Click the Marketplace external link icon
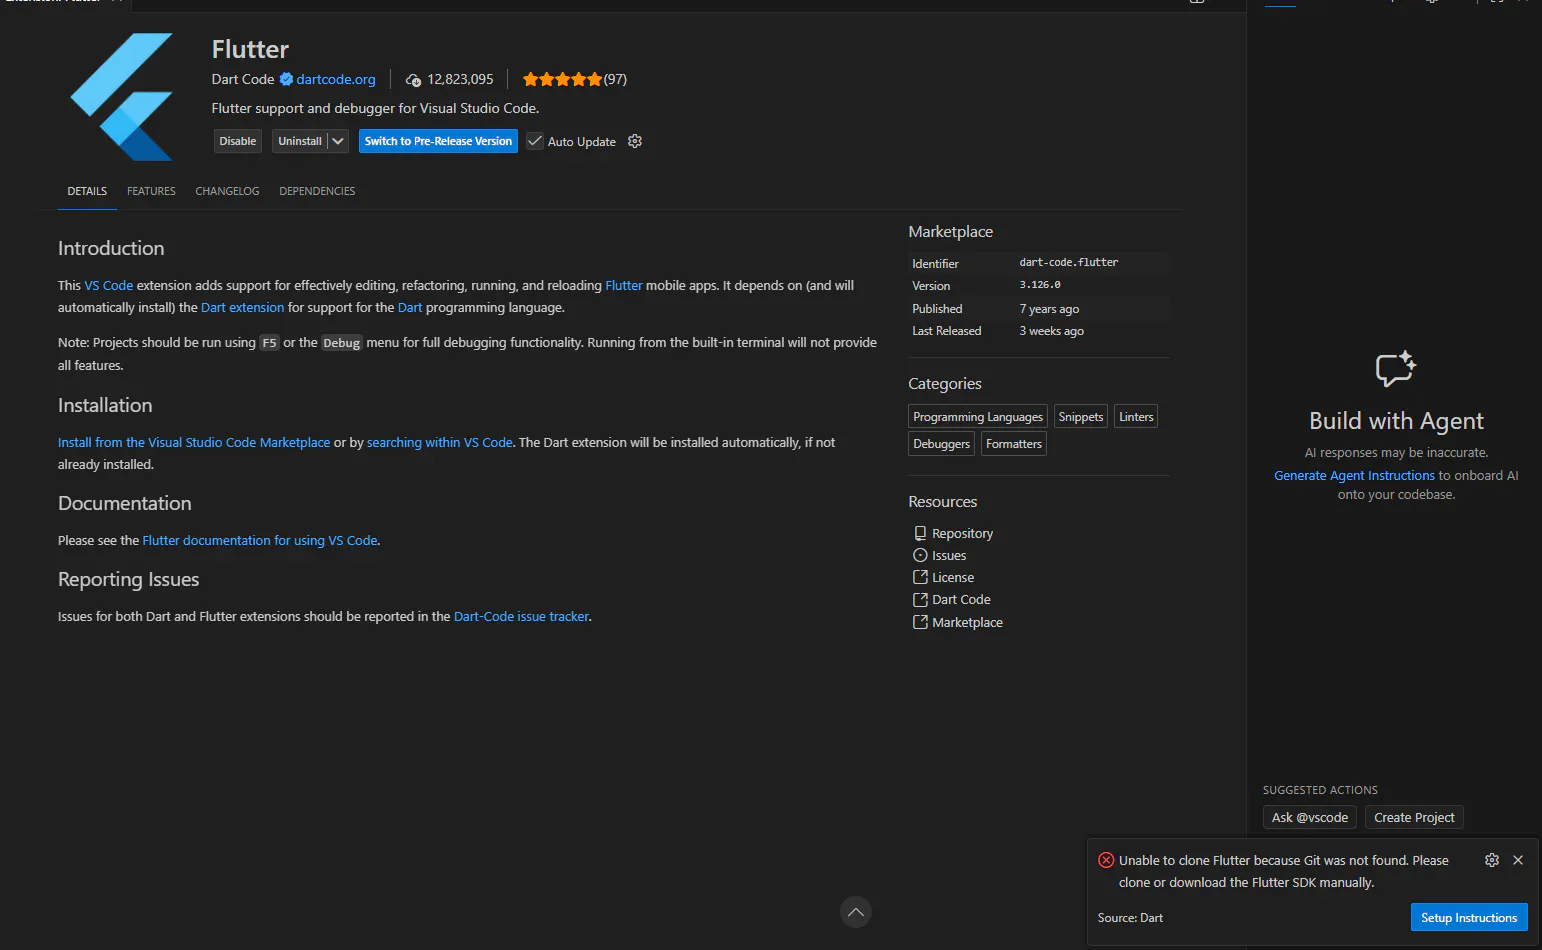1542x950 pixels. tap(920, 622)
